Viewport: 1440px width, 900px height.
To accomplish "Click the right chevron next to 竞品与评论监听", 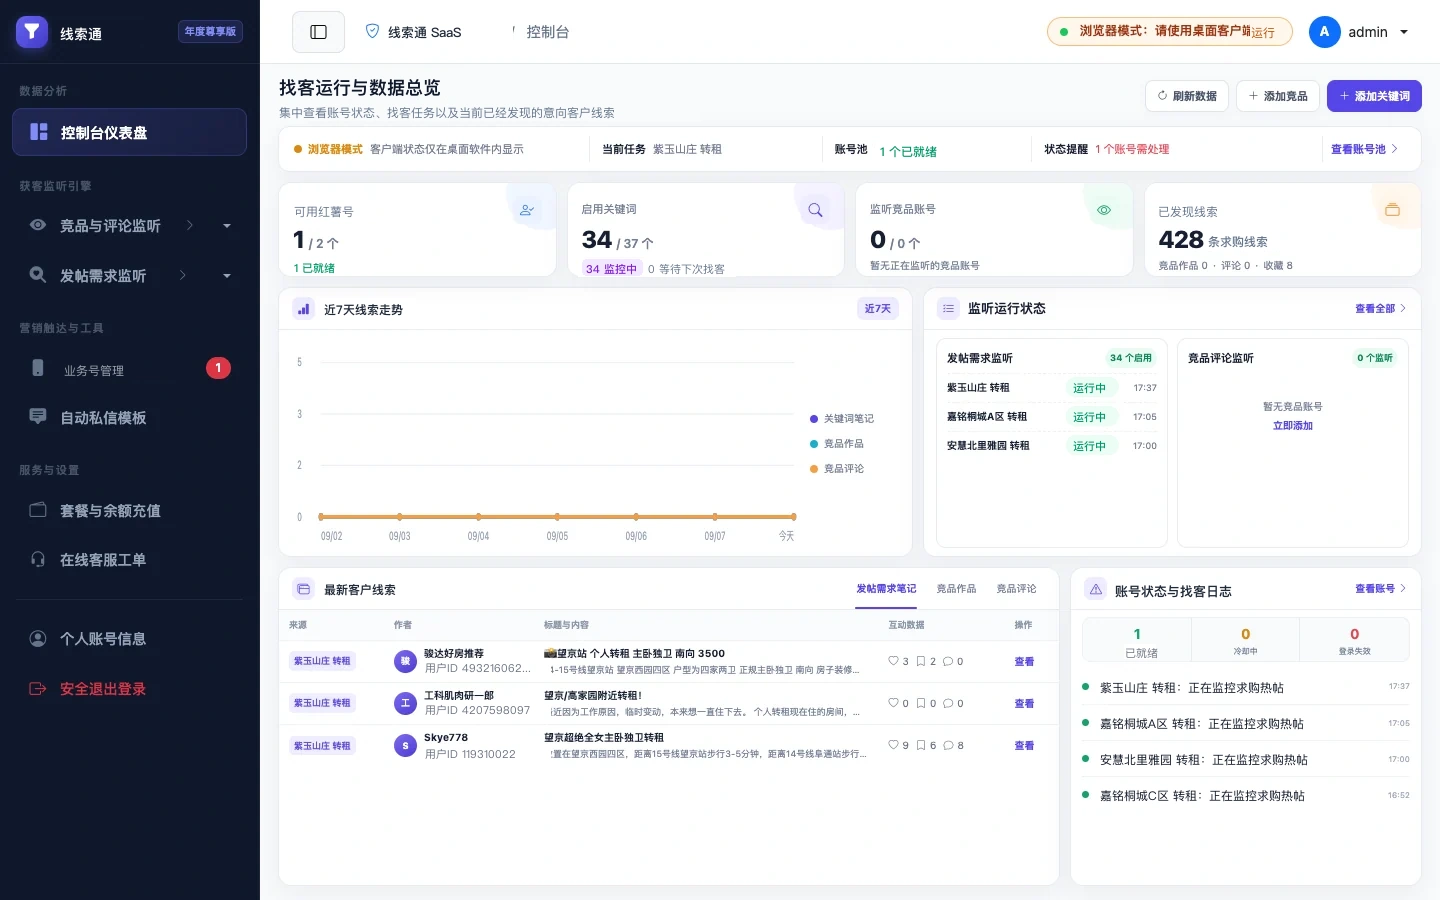I will pos(190,225).
